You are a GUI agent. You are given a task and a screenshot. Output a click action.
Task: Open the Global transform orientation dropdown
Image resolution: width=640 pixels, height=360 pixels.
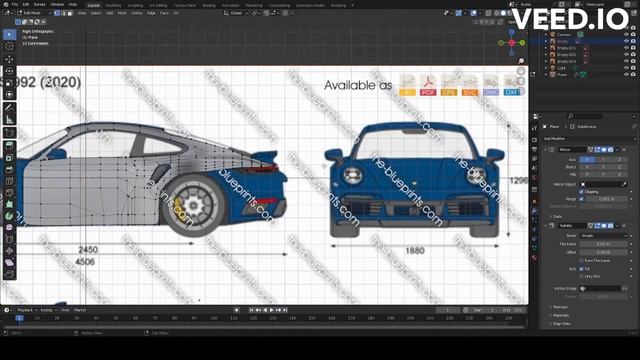pos(236,13)
